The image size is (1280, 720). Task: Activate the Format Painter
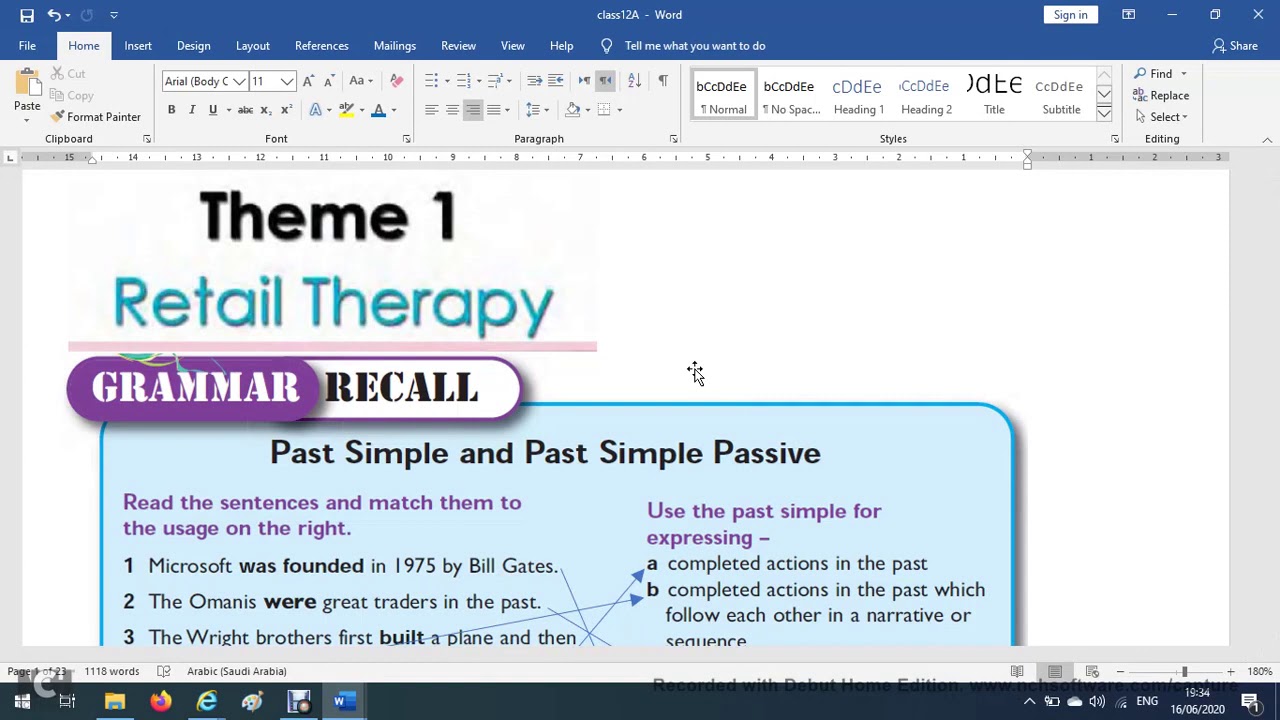coord(96,117)
